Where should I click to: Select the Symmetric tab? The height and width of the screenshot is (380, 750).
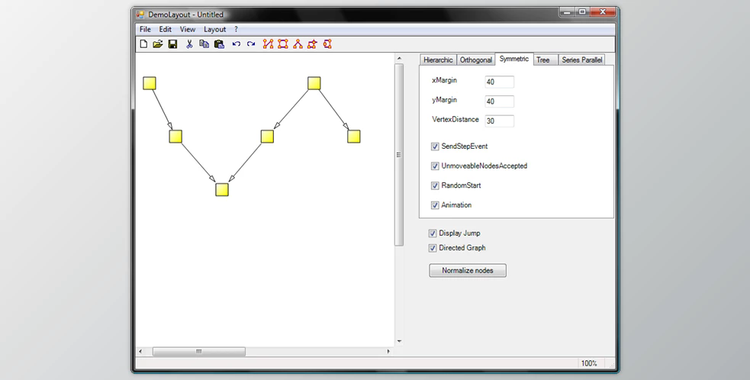coord(514,59)
